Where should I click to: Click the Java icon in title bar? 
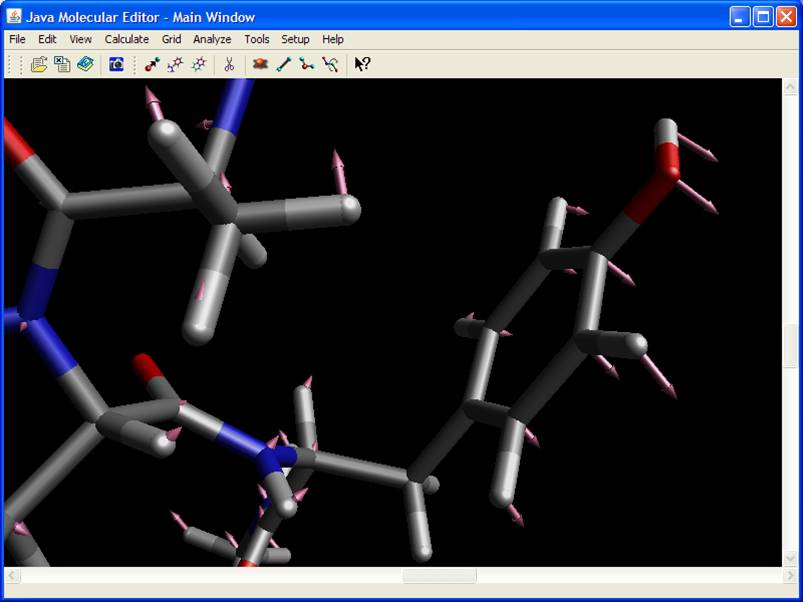click(14, 16)
